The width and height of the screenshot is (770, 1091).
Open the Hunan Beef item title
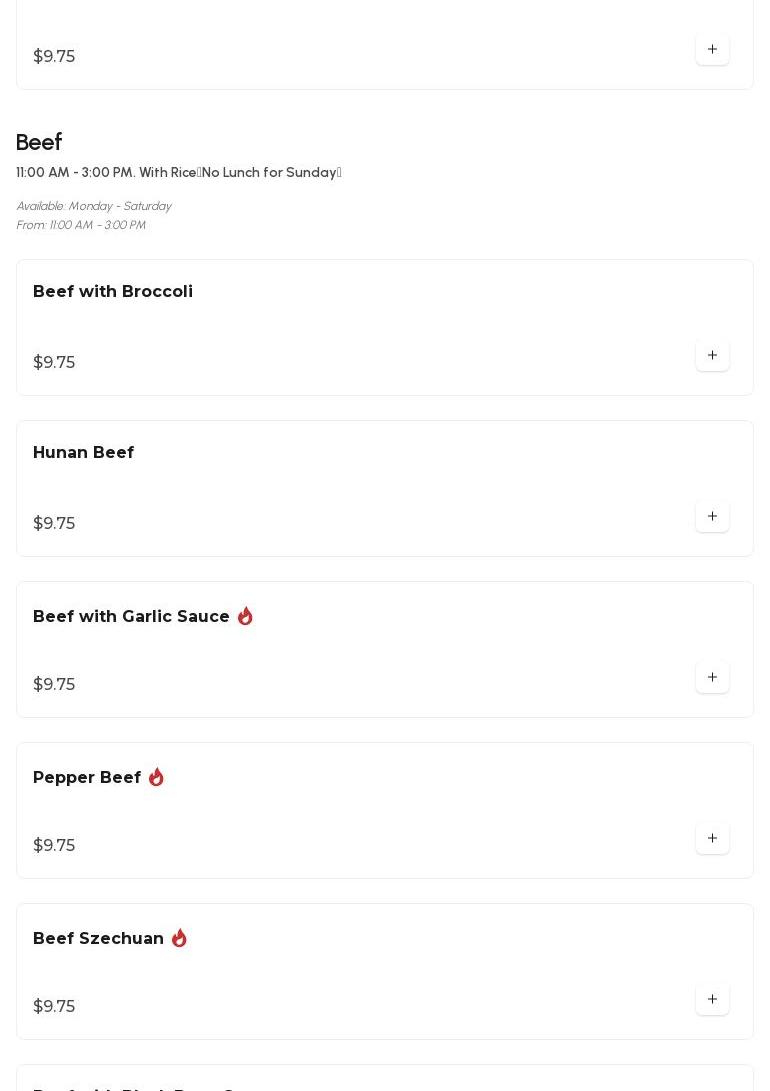pyautogui.click(x=83, y=452)
